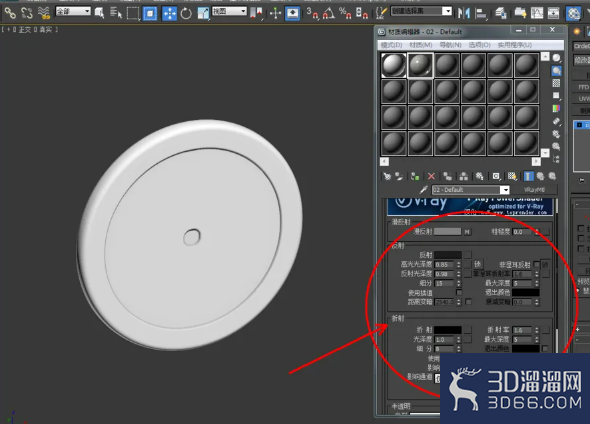Image resolution: width=590 pixels, height=424 pixels.
Task: Click the 真实 viewport shading label
Action: (x=46, y=29)
